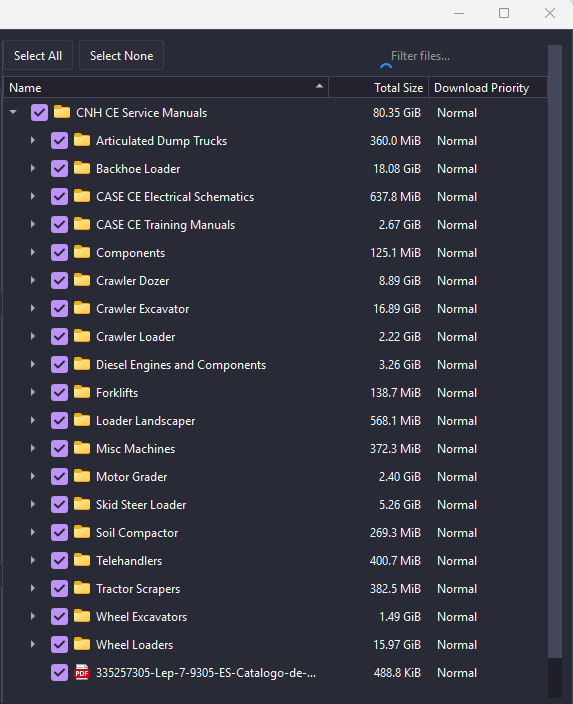
Task: Deselect the 335257305-Lep PDF file checkbox
Action: click(x=59, y=673)
